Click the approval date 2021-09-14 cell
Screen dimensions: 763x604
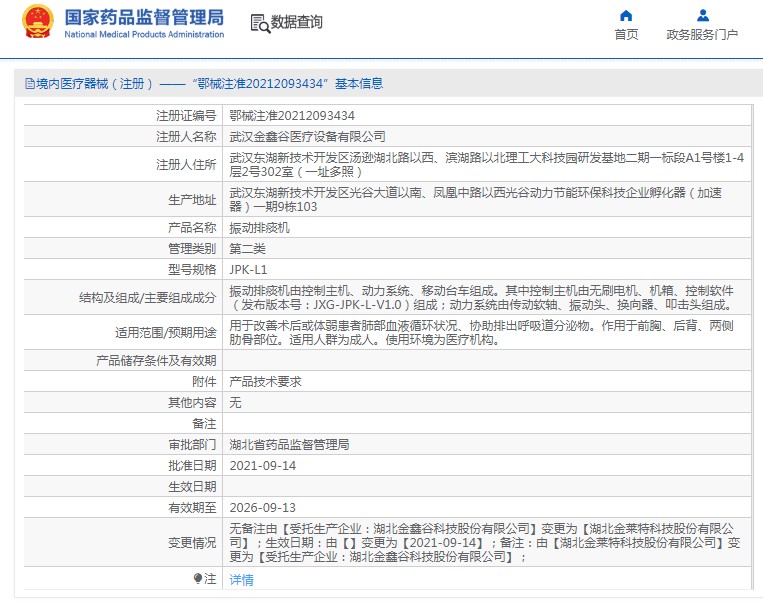(x=262, y=465)
